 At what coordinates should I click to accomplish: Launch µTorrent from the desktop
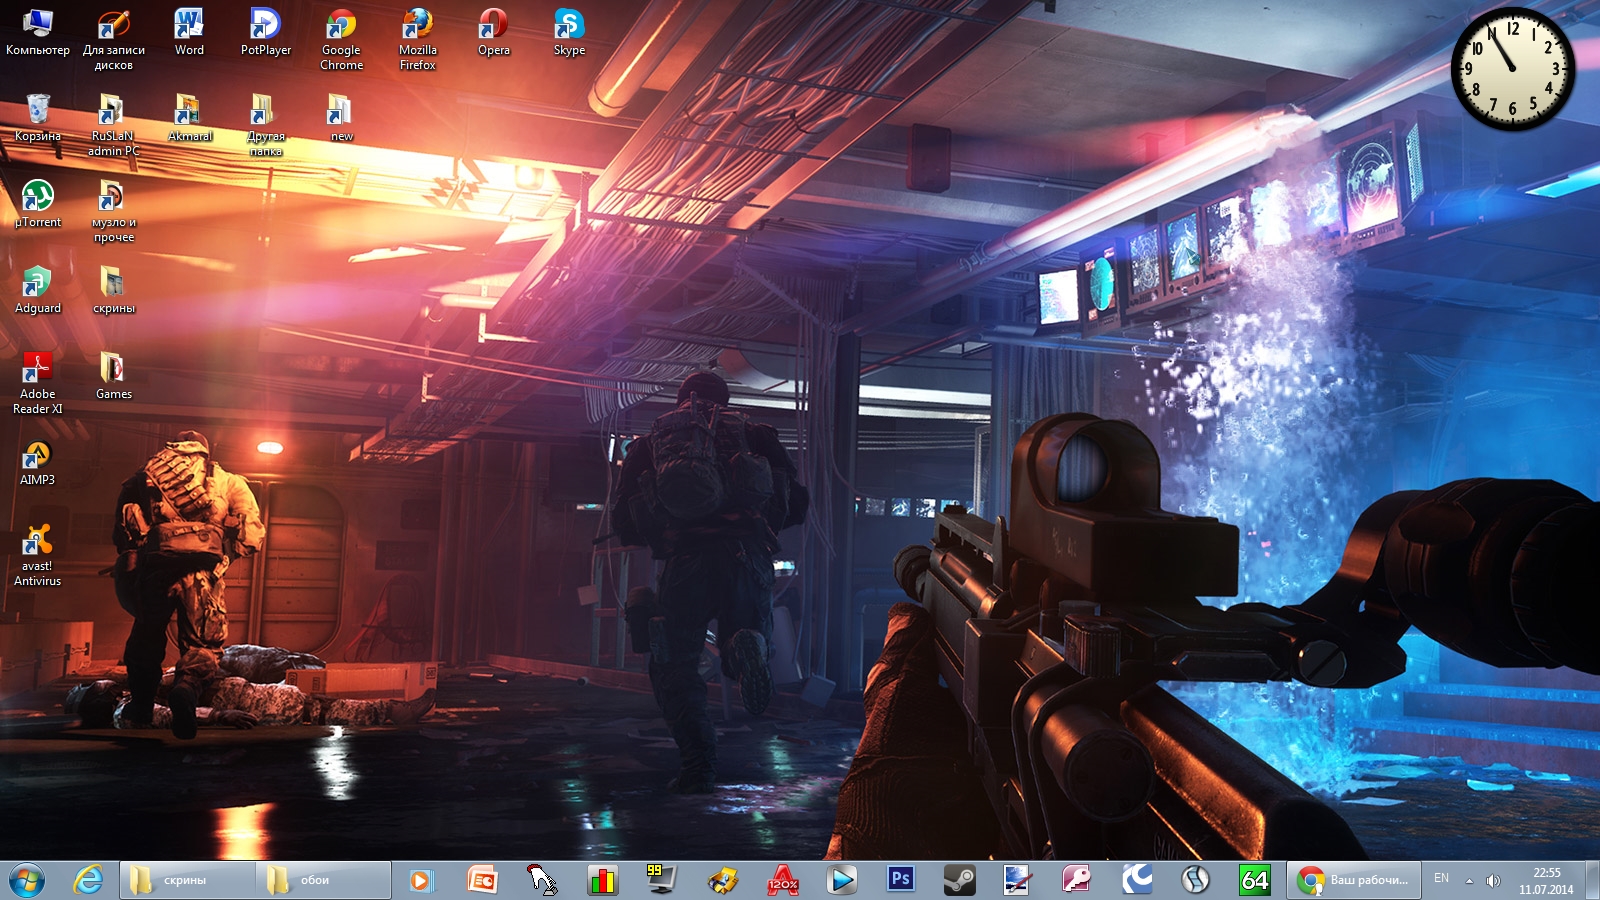point(38,204)
